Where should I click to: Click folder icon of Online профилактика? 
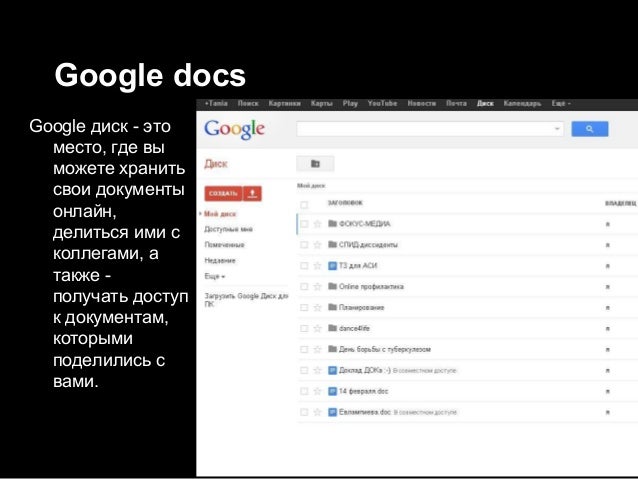tap(332, 286)
